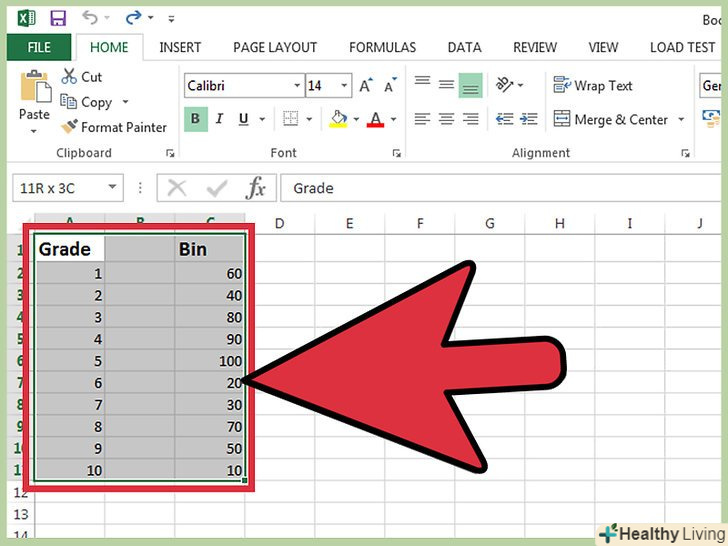Toggle Italic formatting
The image size is (728, 546).
219,119
